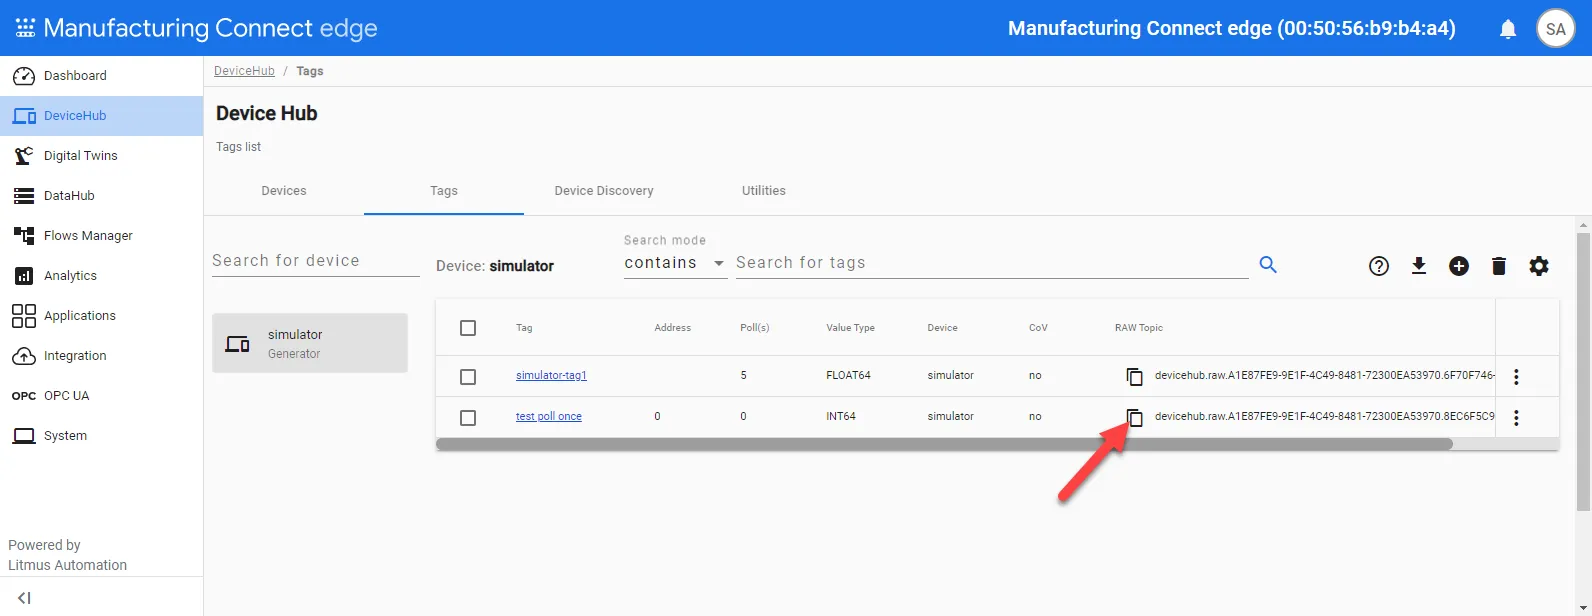Open the Utilities tab

[x=764, y=191]
